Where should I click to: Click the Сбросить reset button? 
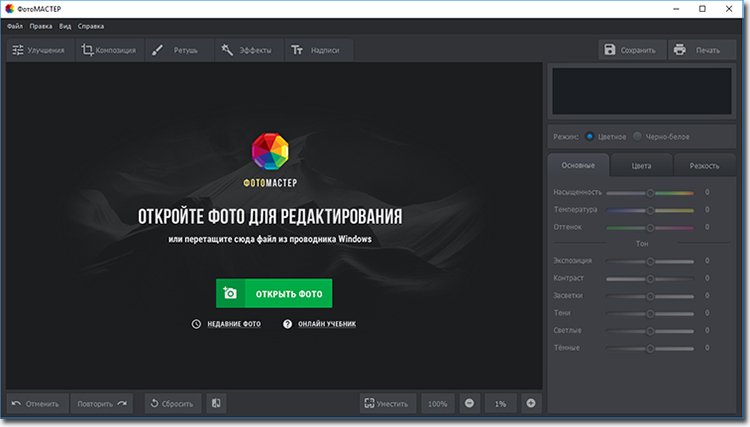point(172,404)
